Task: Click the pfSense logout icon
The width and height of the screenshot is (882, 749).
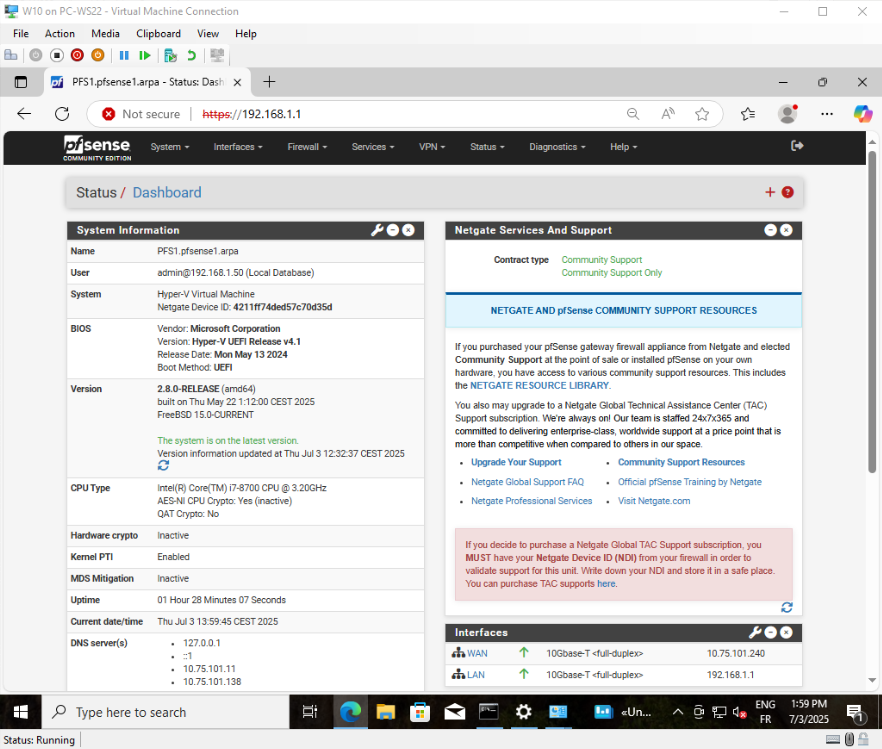Action: pyautogui.click(x=797, y=146)
